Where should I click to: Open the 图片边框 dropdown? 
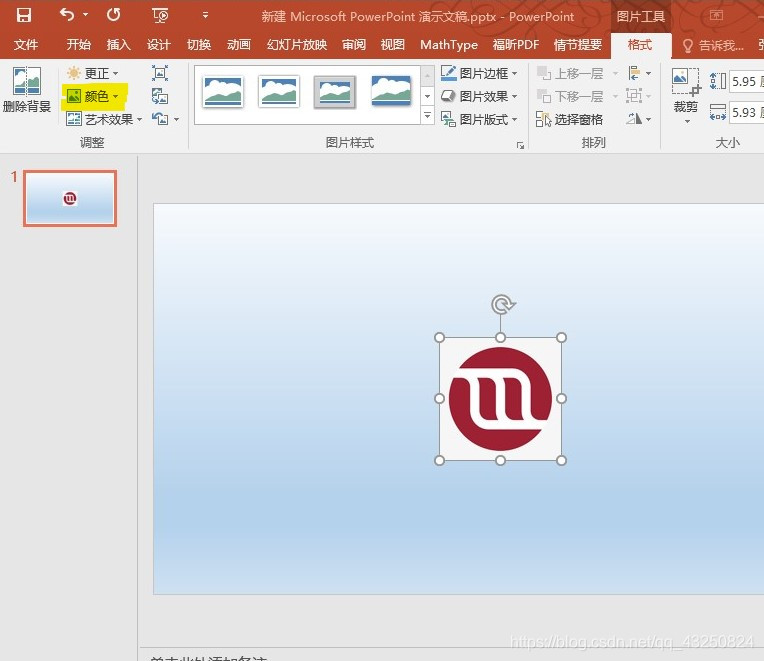(x=479, y=73)
